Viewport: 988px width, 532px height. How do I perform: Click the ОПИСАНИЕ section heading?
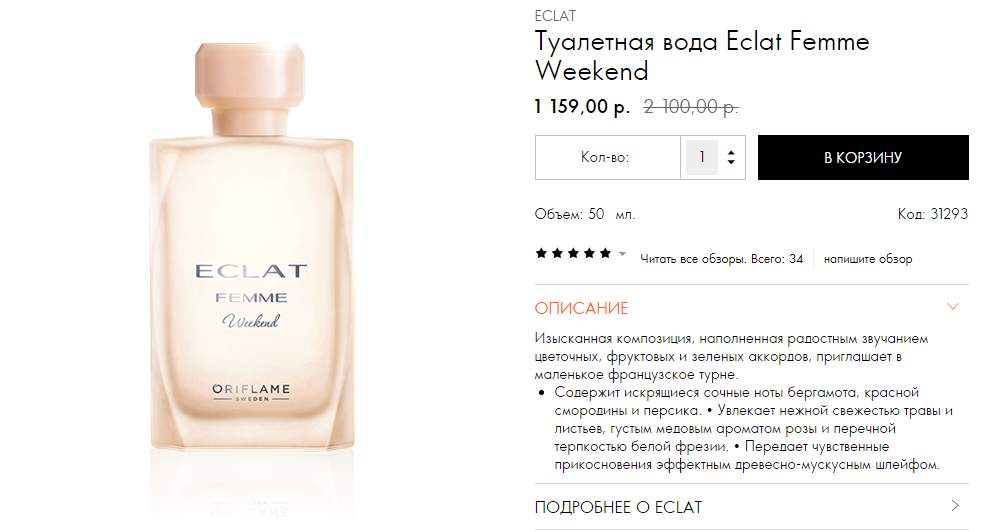(582, 308)
